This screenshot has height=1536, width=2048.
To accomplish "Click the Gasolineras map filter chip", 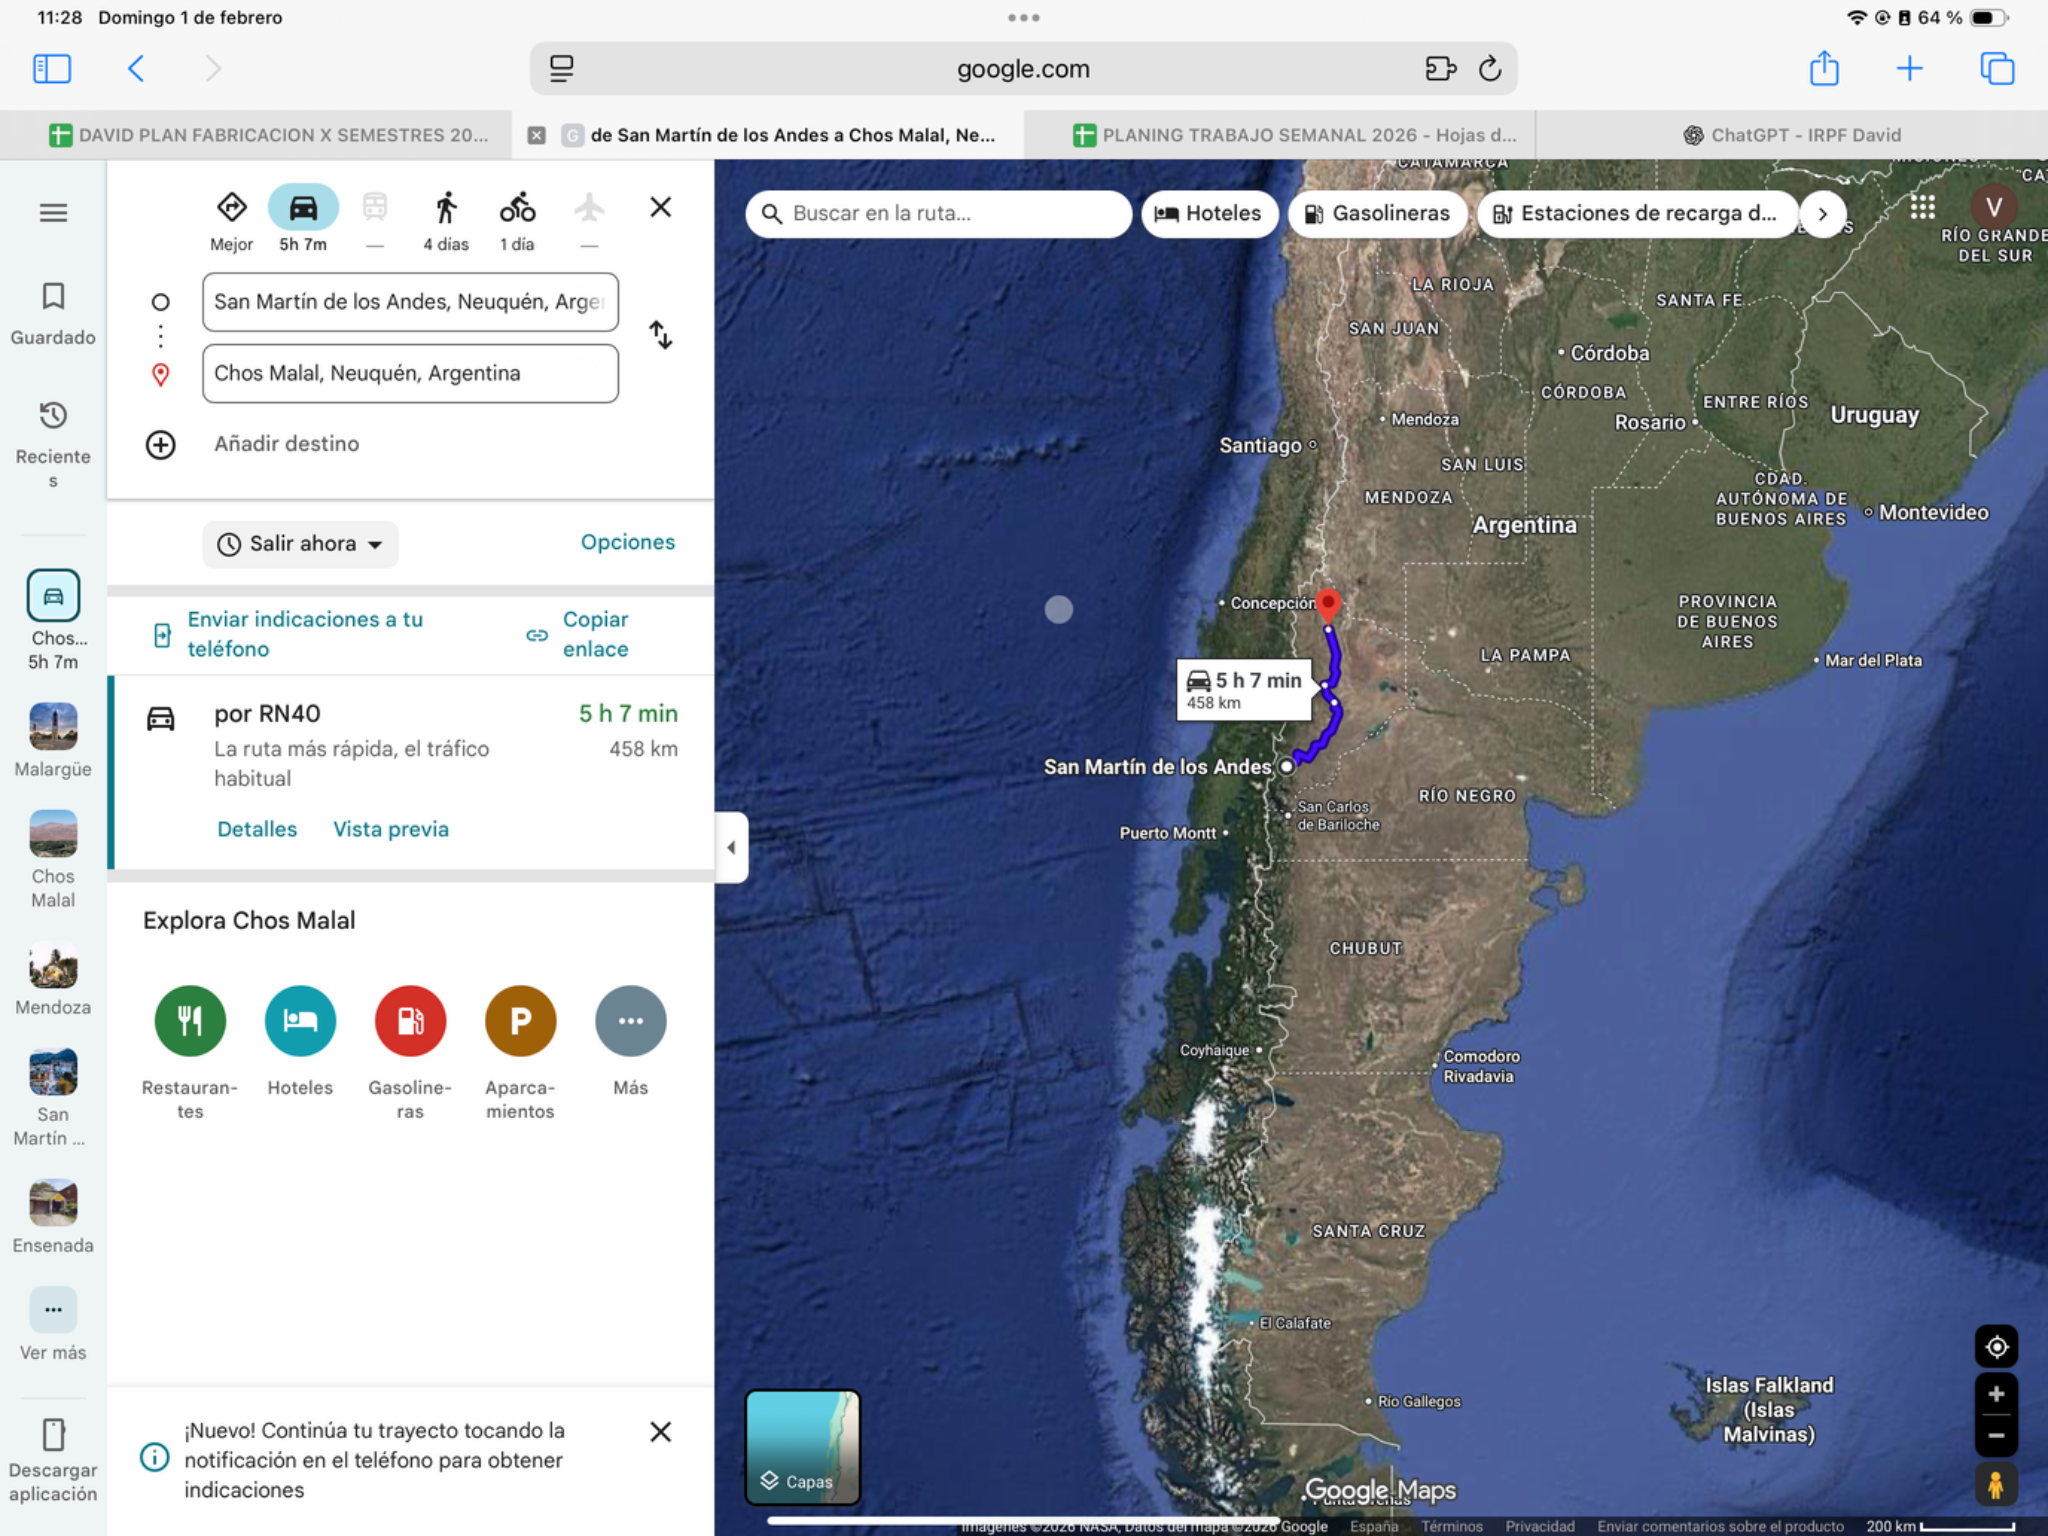I will click(1377, 213).
